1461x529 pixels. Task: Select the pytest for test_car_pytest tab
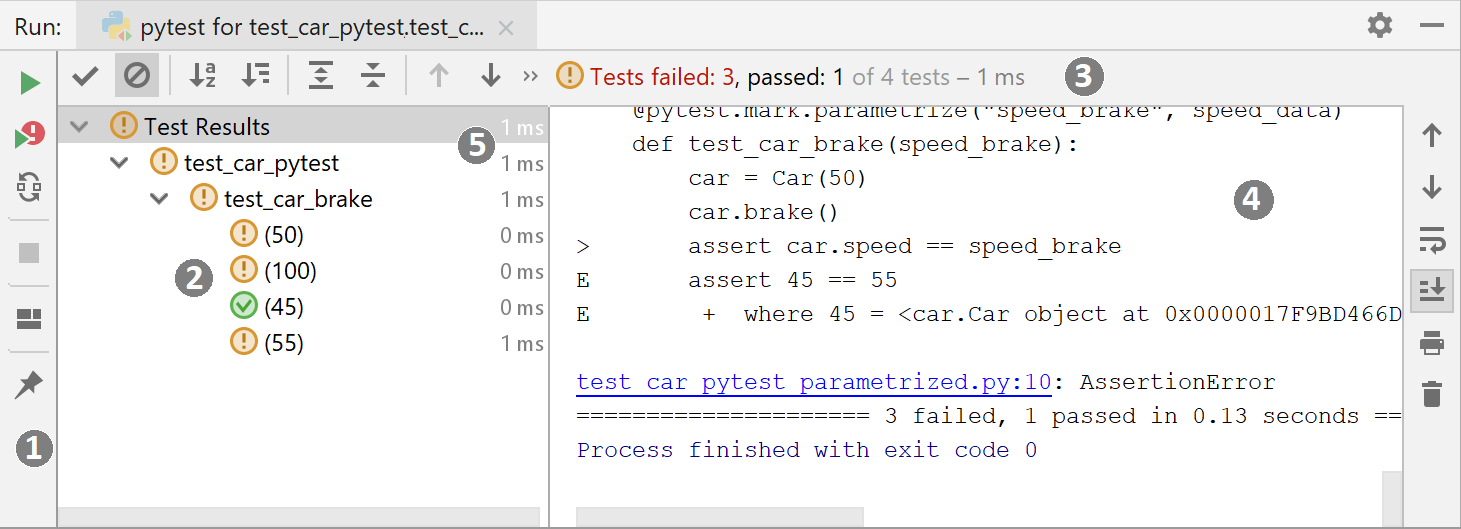pyautogui.click(x=306, y=27)
